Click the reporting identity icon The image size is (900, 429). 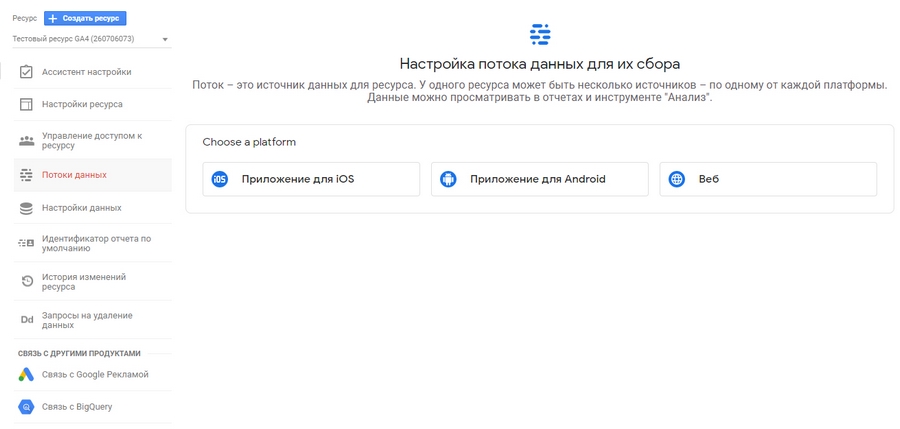(x=26, y=244)
